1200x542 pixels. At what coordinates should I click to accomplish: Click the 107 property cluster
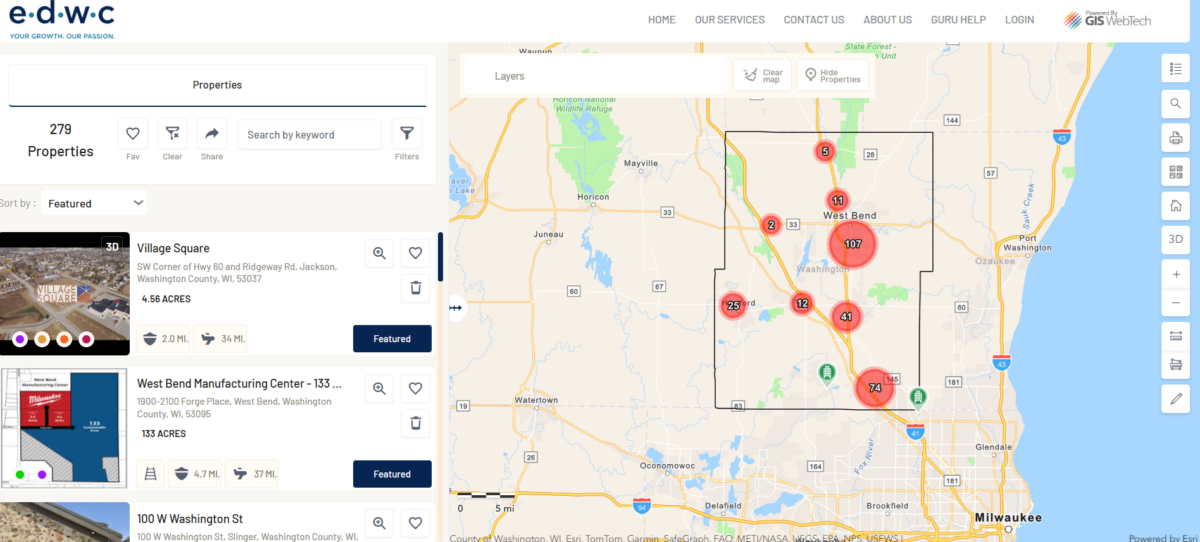pyautogui.click(x=853, y=244)
